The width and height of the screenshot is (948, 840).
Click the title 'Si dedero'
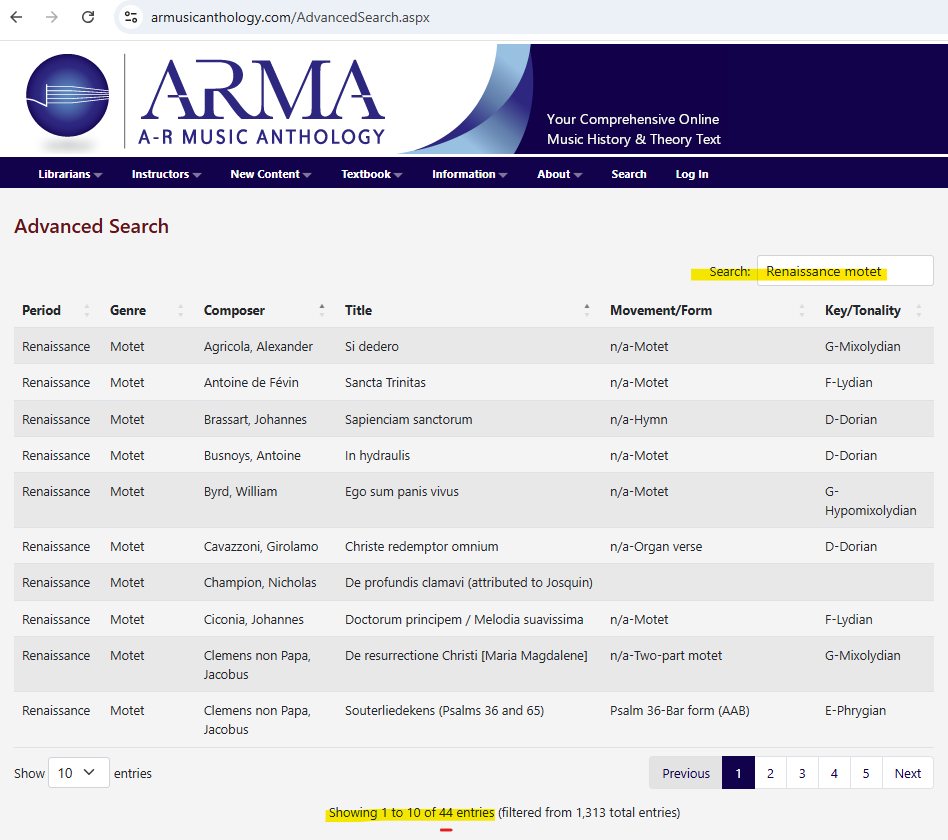pyautogui.click(x=372, y=347)
